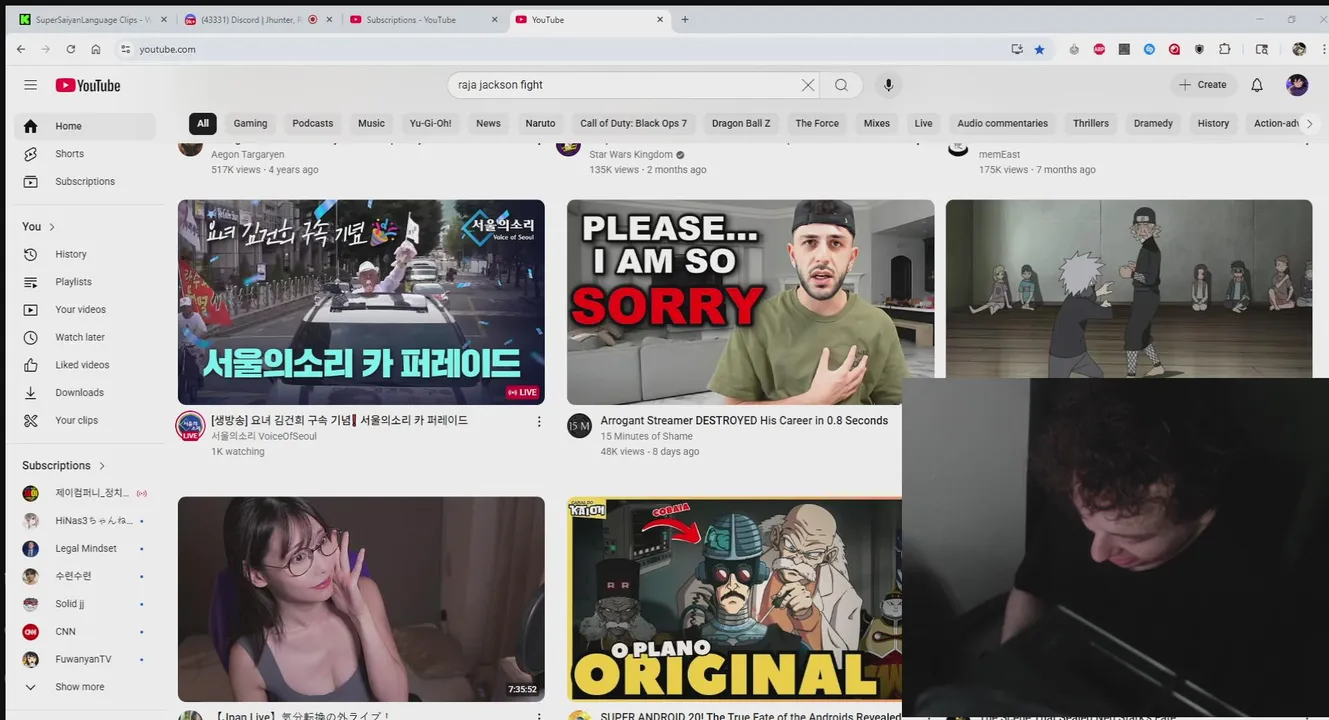Open Your clips in the sidebar
The width and height of the screenshot is (1329, 720).
tap(85, 421)
